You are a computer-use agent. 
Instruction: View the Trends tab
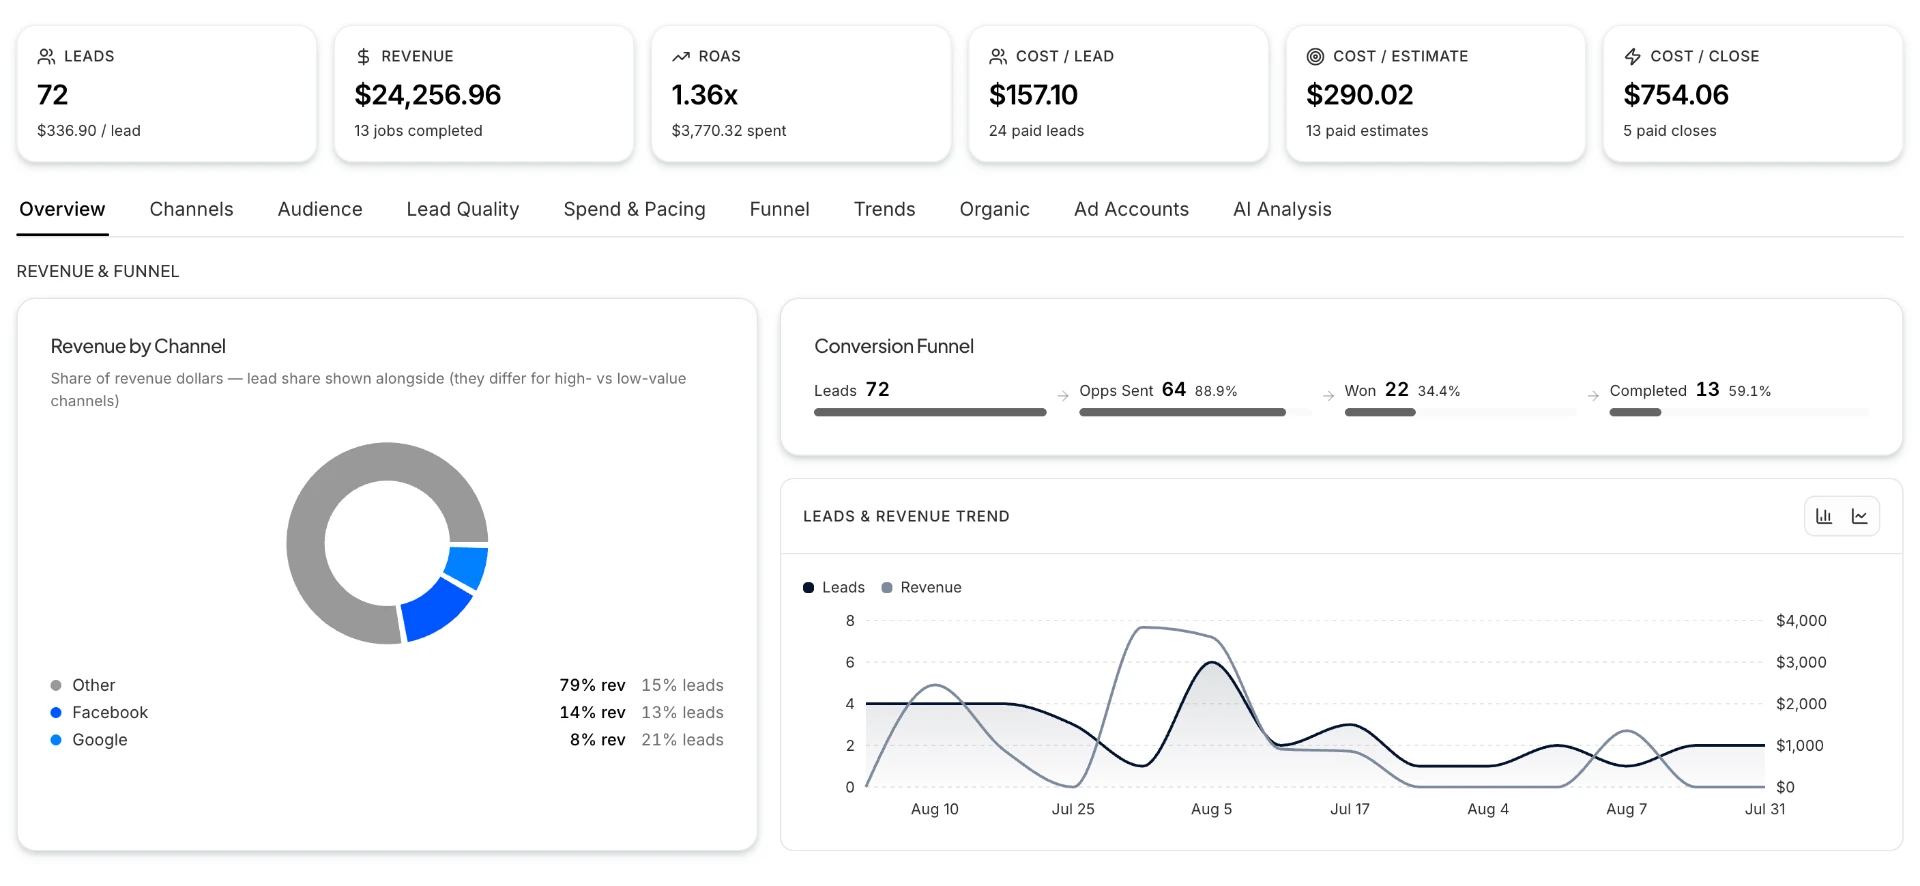(x=884, y=209)
